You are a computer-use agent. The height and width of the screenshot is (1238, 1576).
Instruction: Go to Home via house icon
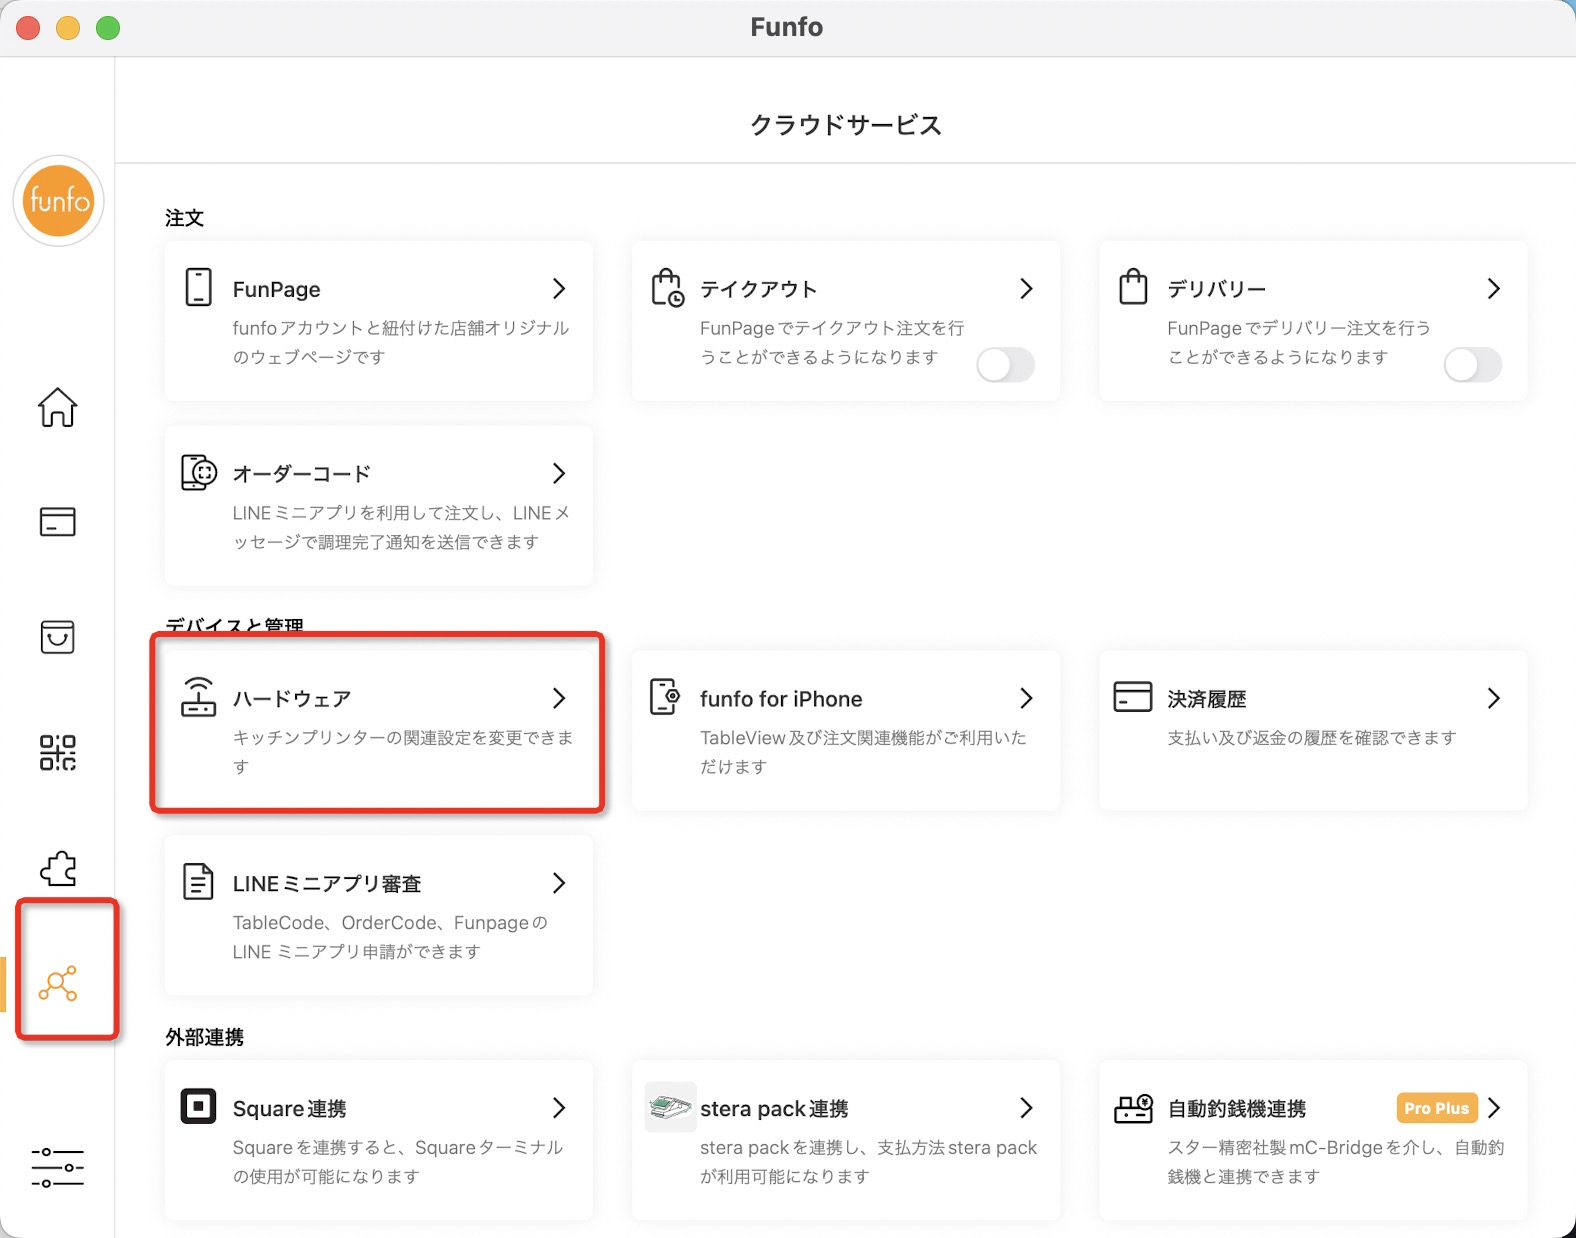click(57, 407)
